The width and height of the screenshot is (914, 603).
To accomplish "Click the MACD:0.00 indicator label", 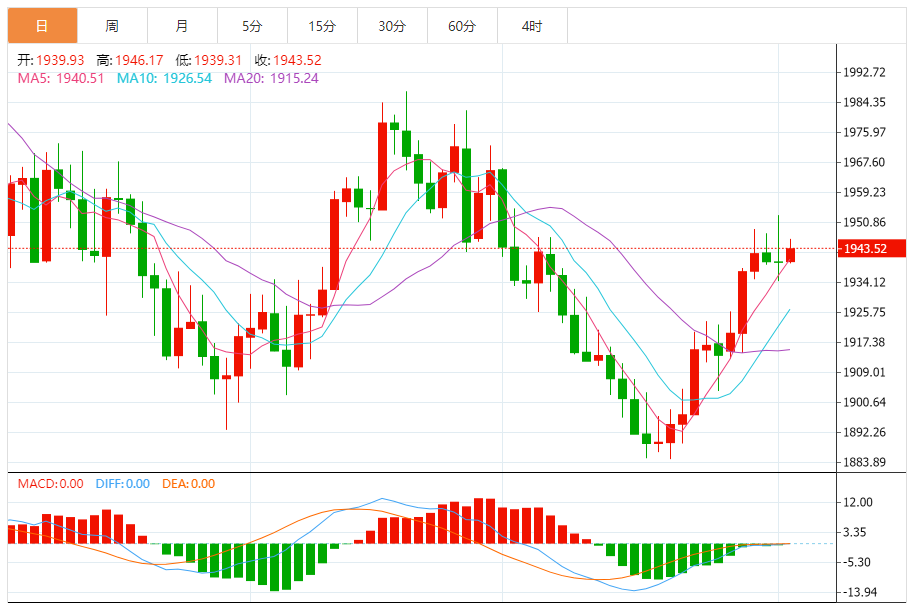I will pos(51,483).
